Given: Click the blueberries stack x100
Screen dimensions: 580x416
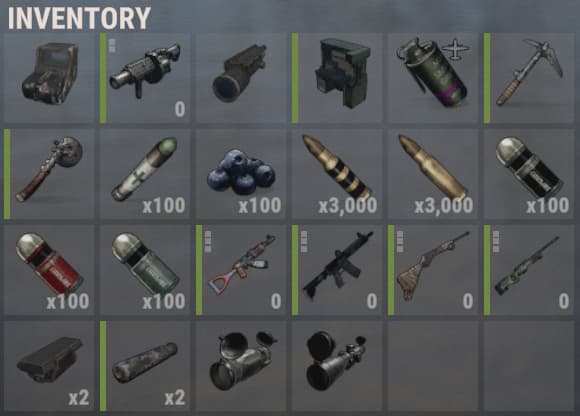Looking at the screenshot, I should (x=241, y=174).
